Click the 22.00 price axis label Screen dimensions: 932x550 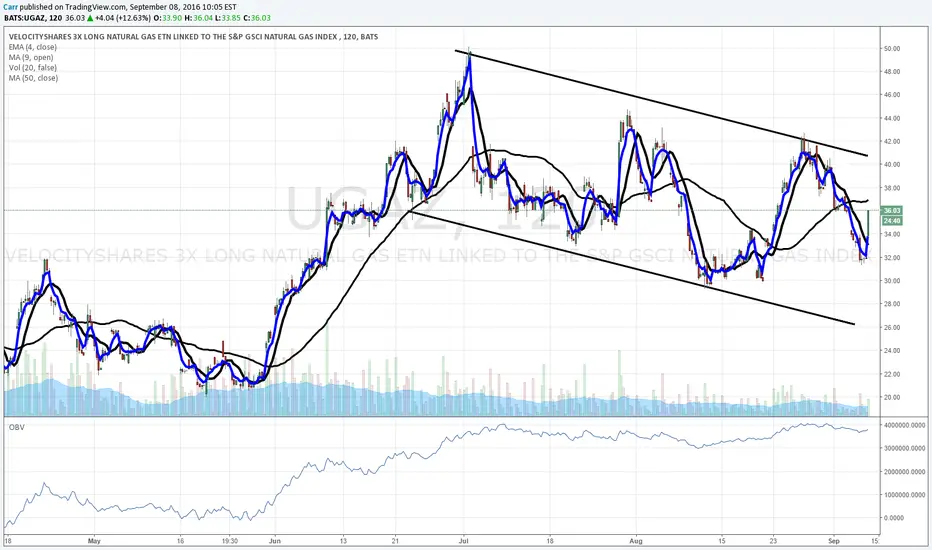point(892,374)
